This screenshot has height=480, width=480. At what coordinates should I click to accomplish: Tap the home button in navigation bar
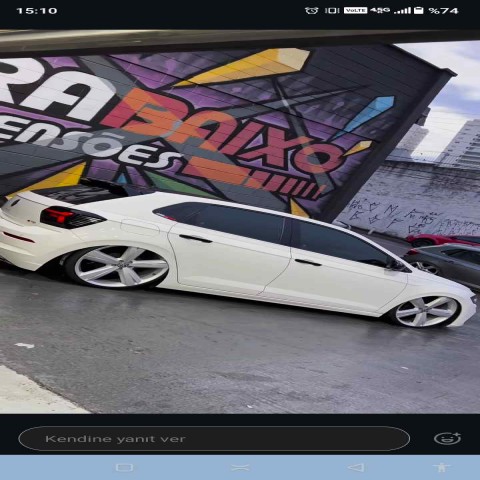click(240, 467)
